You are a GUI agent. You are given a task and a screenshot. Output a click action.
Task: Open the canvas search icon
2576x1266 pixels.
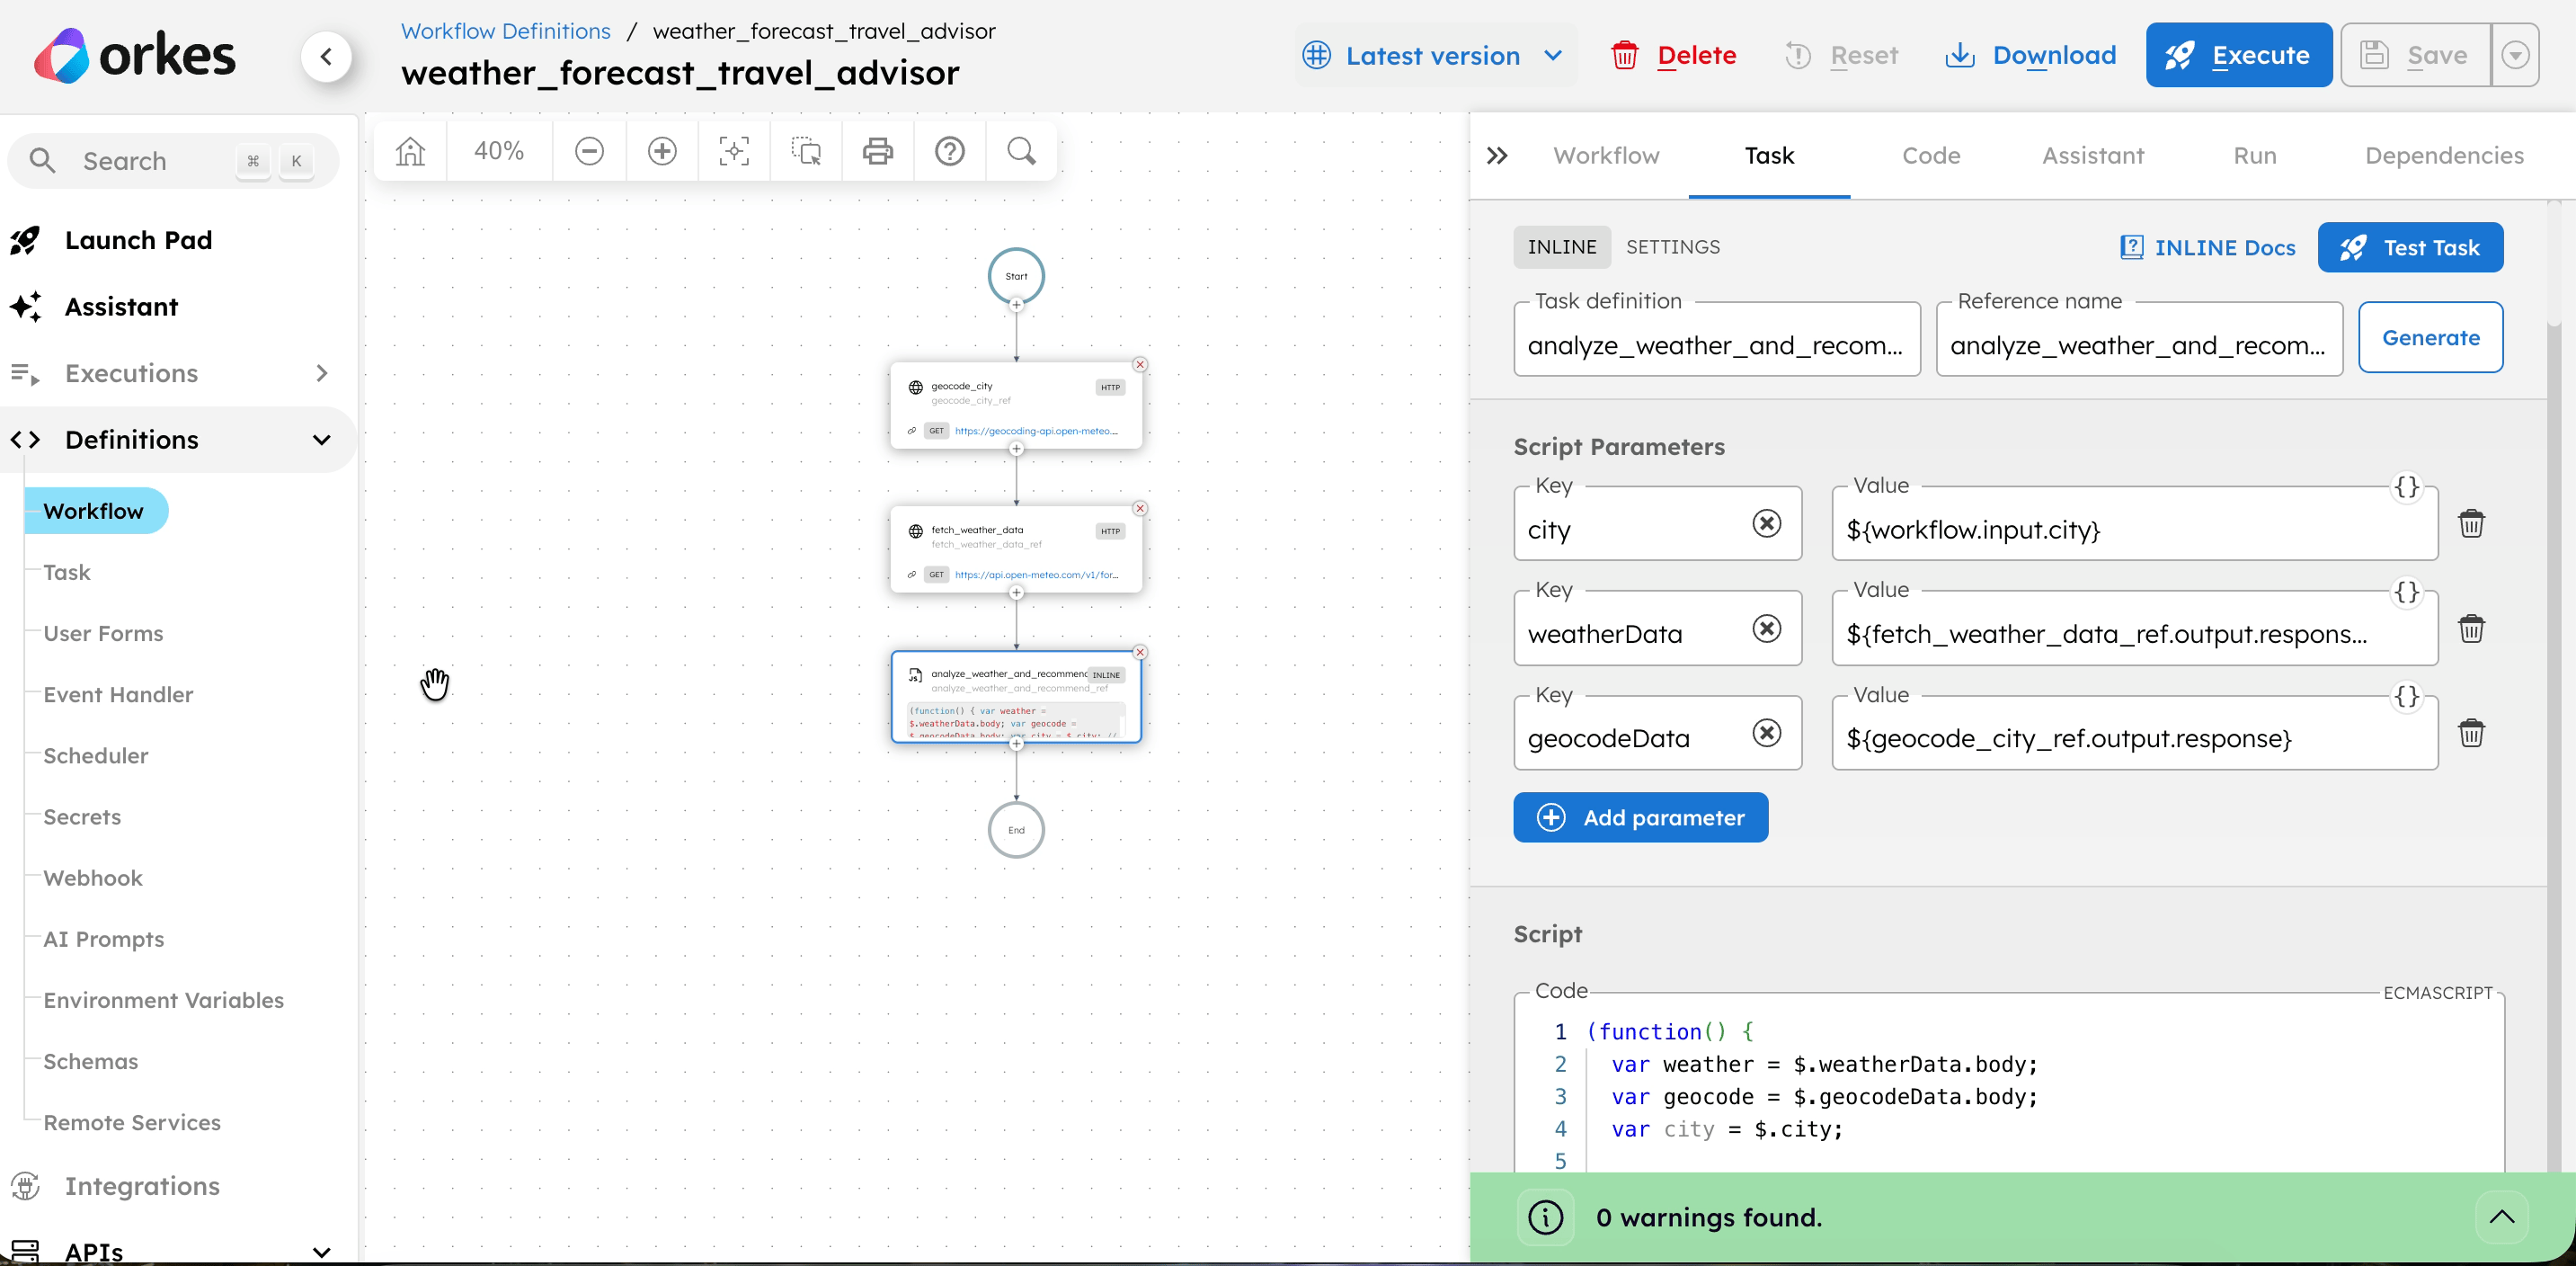tap(1022, 151)
